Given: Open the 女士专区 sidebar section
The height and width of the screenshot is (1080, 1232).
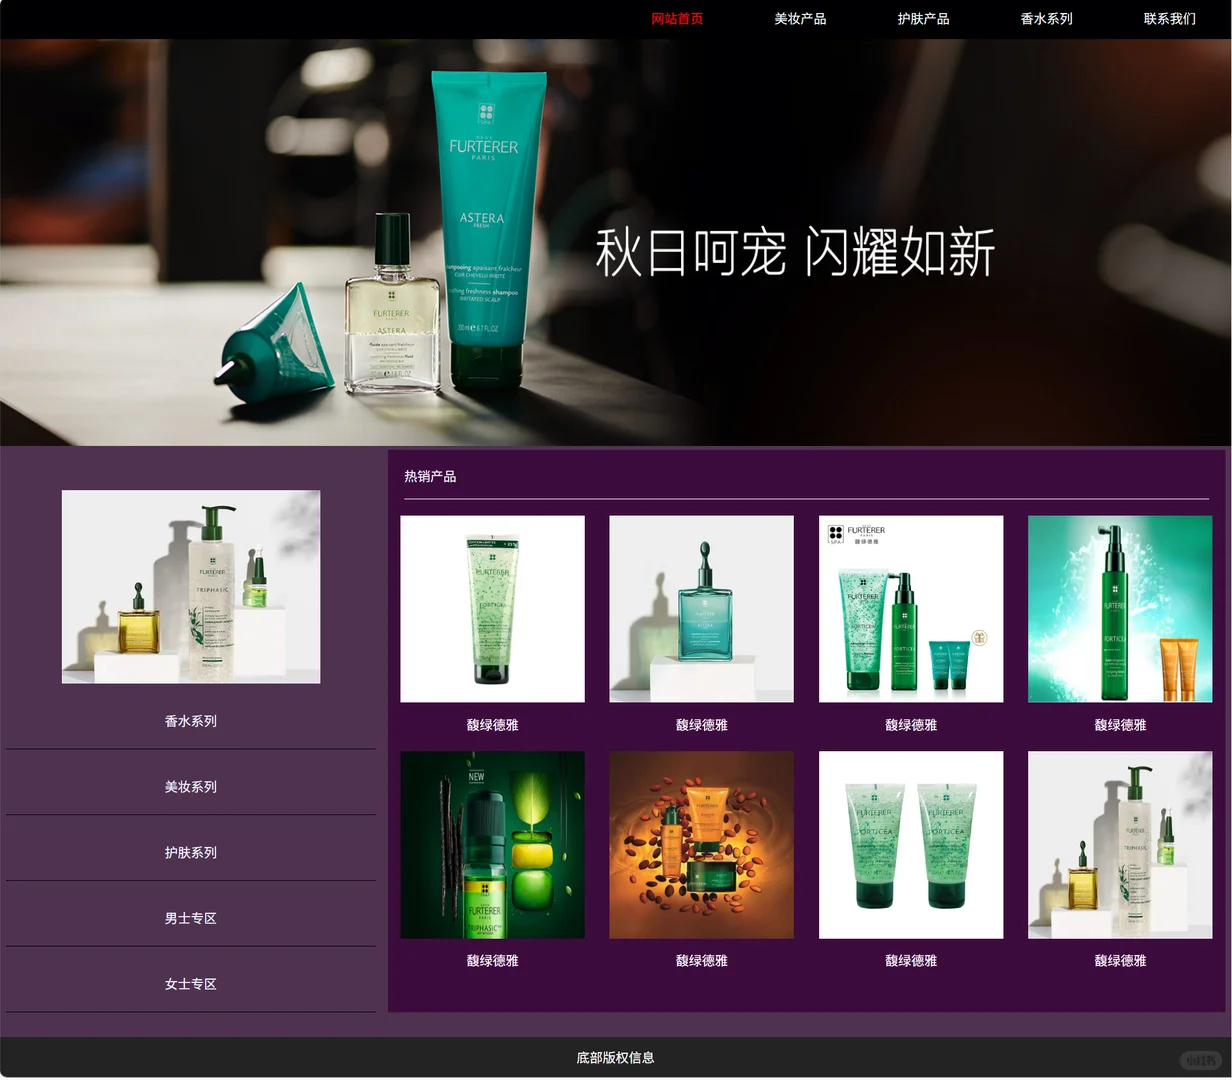Looking at the screenshot, I should 190,984.
